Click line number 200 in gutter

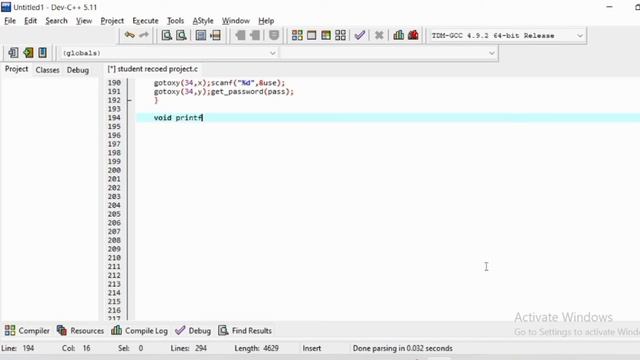click(114, 170)
